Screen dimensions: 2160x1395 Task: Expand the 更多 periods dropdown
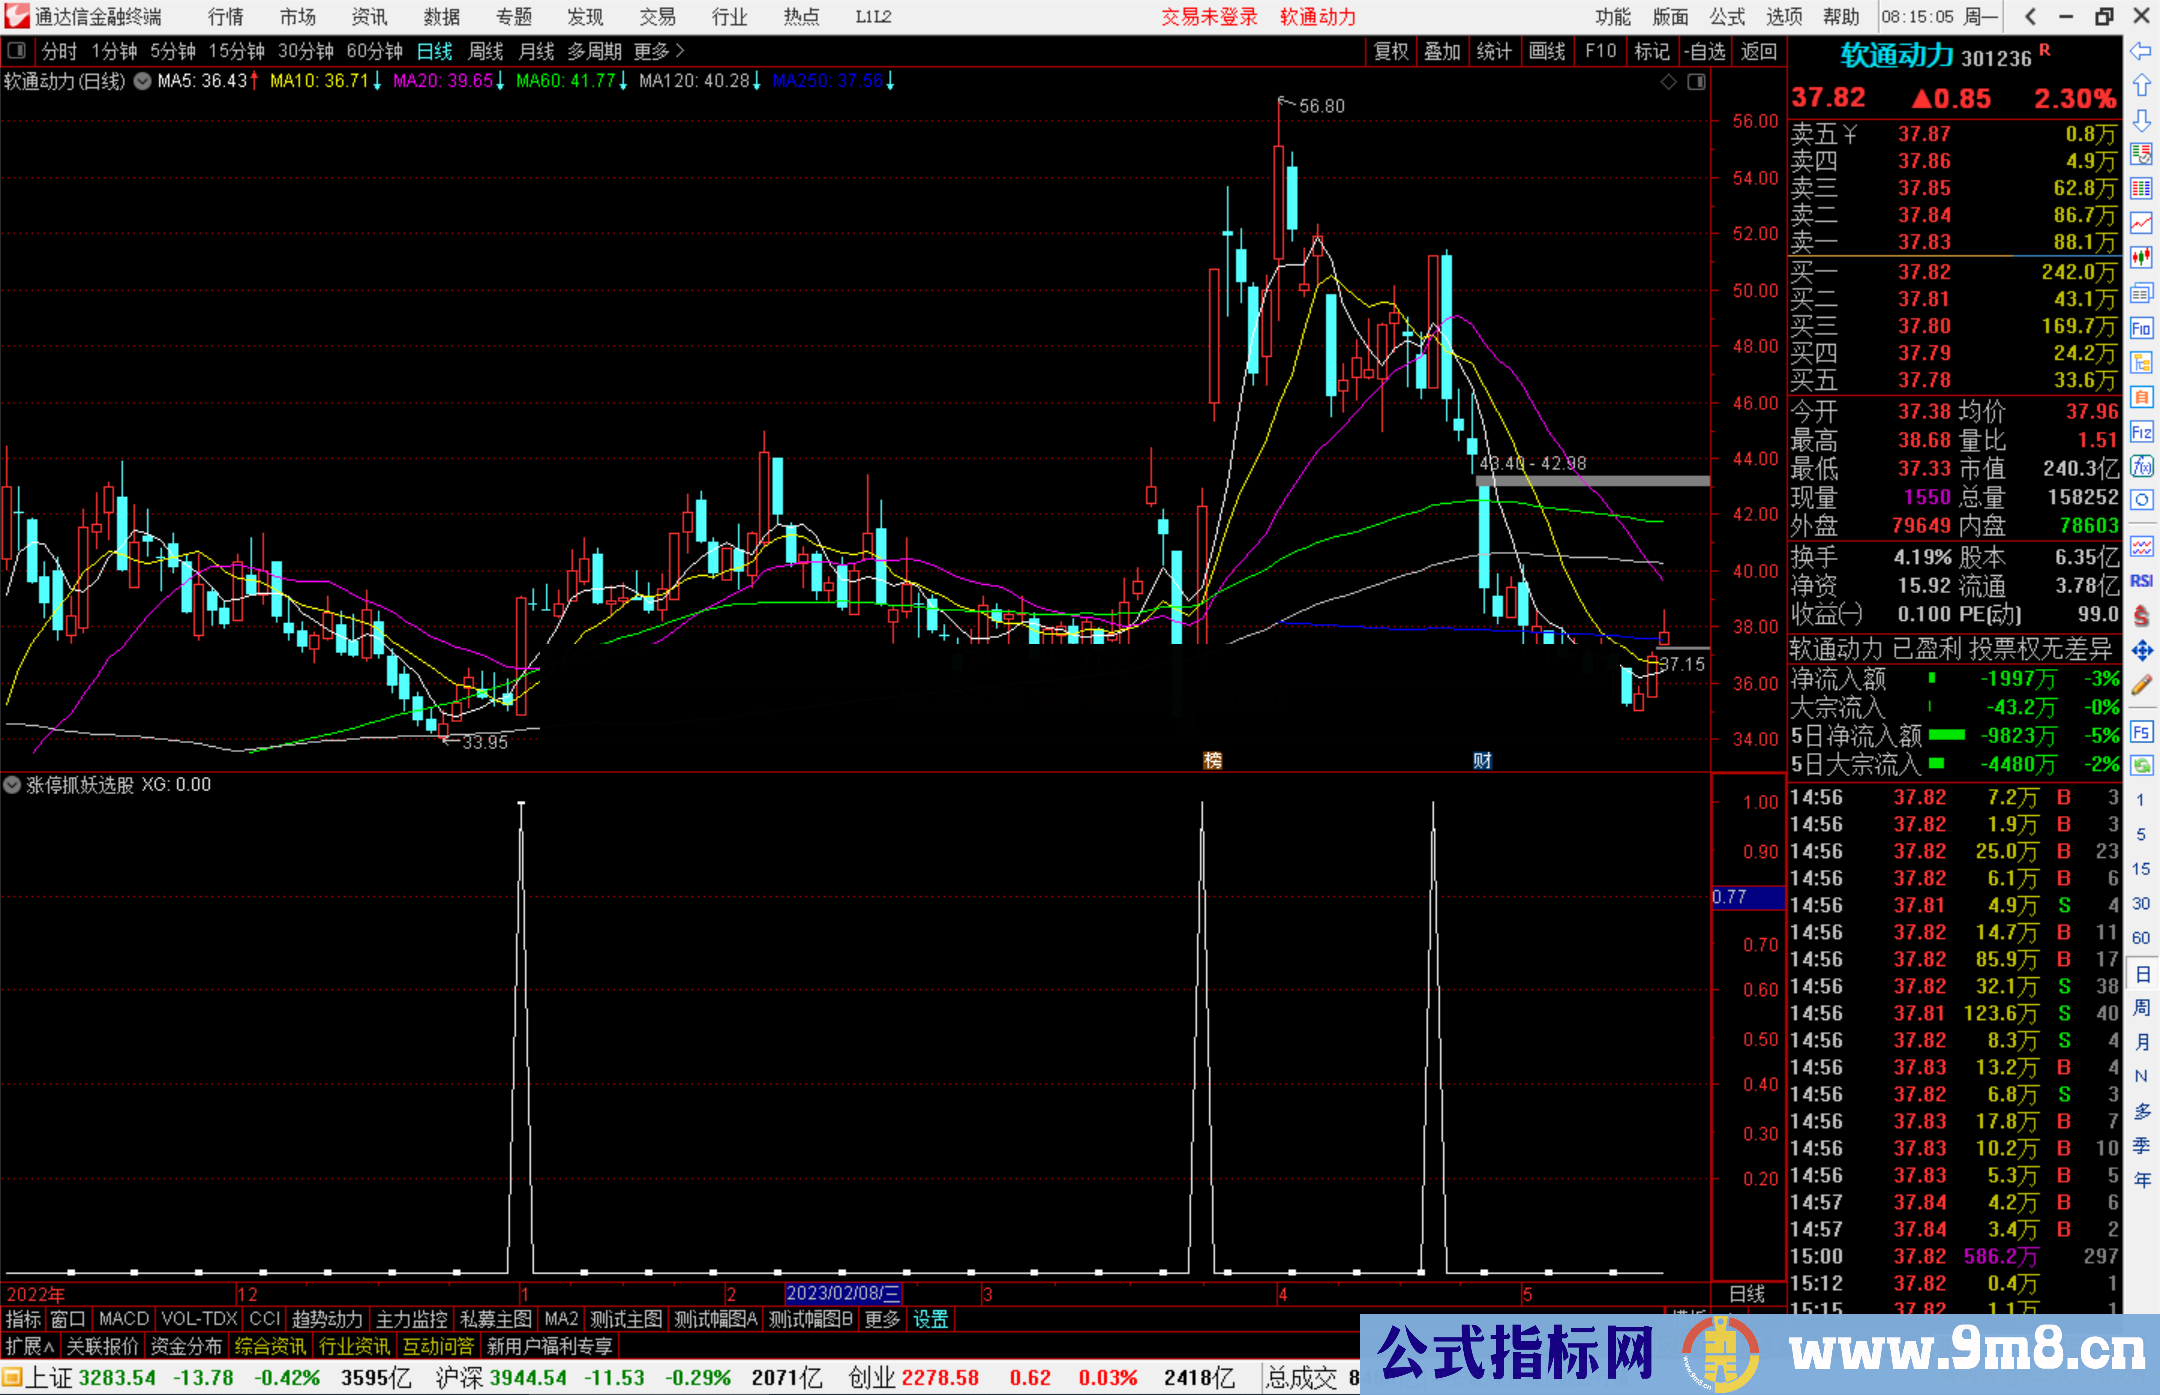coord(659,51)
